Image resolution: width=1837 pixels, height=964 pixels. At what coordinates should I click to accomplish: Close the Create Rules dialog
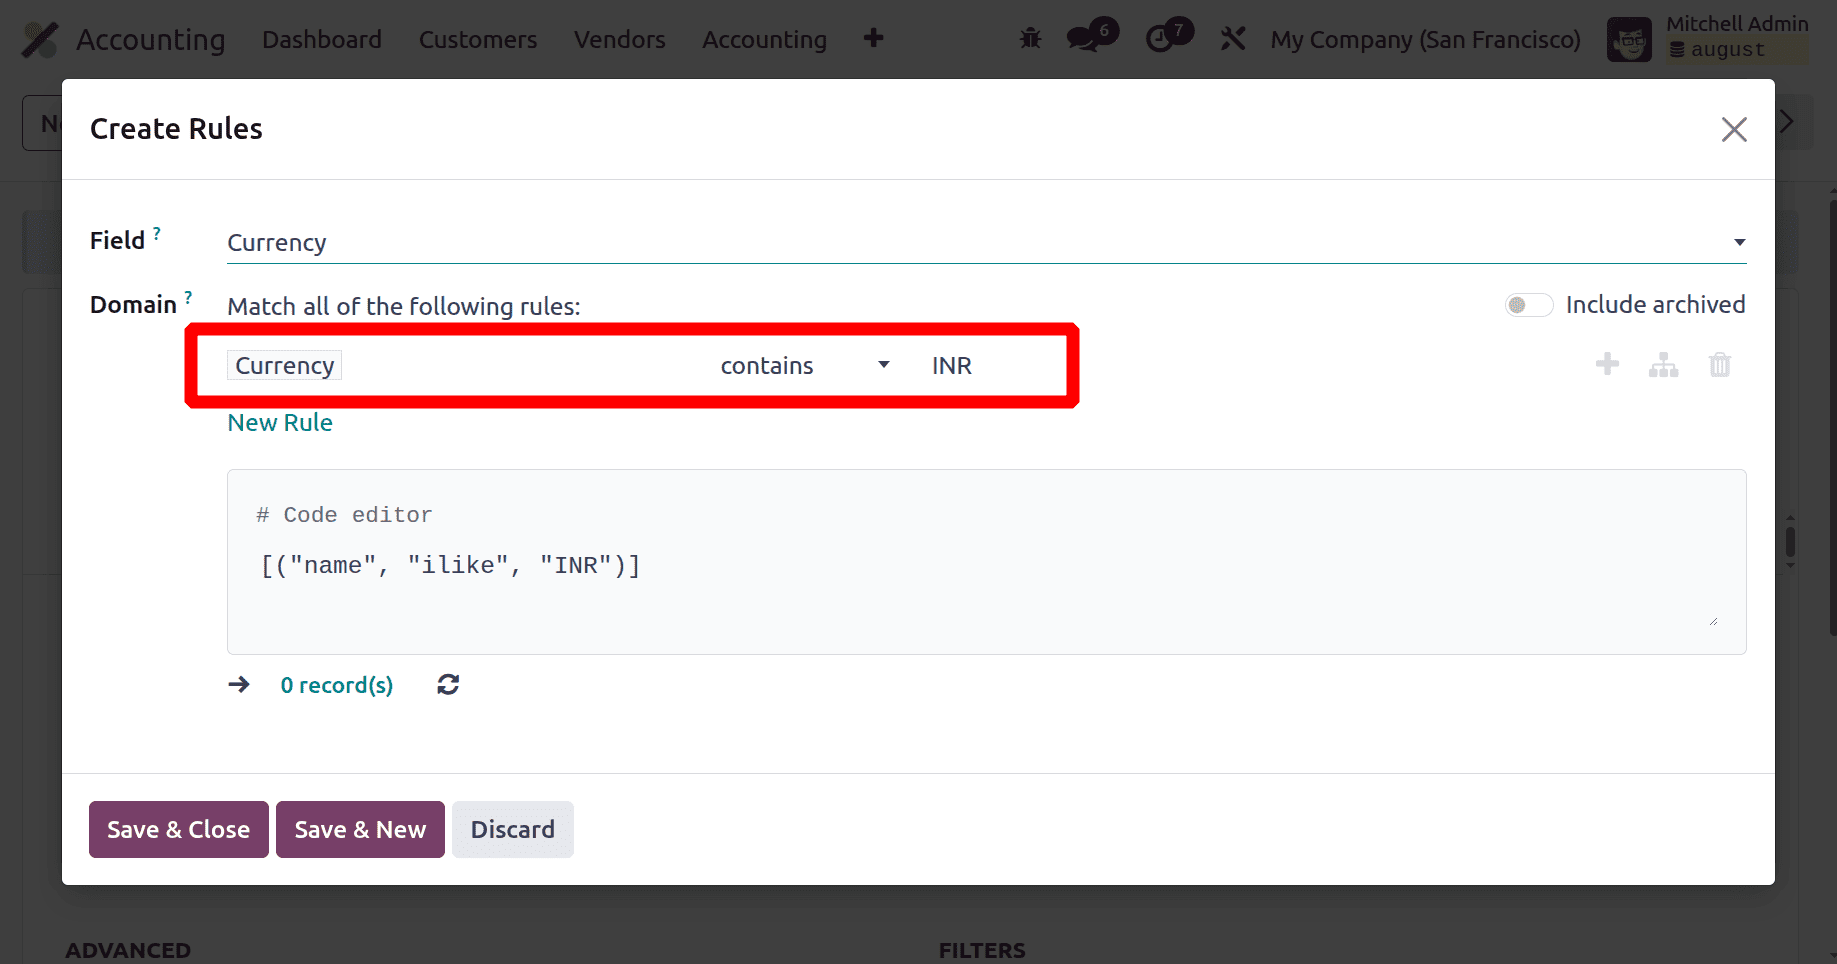[1734, 129]
